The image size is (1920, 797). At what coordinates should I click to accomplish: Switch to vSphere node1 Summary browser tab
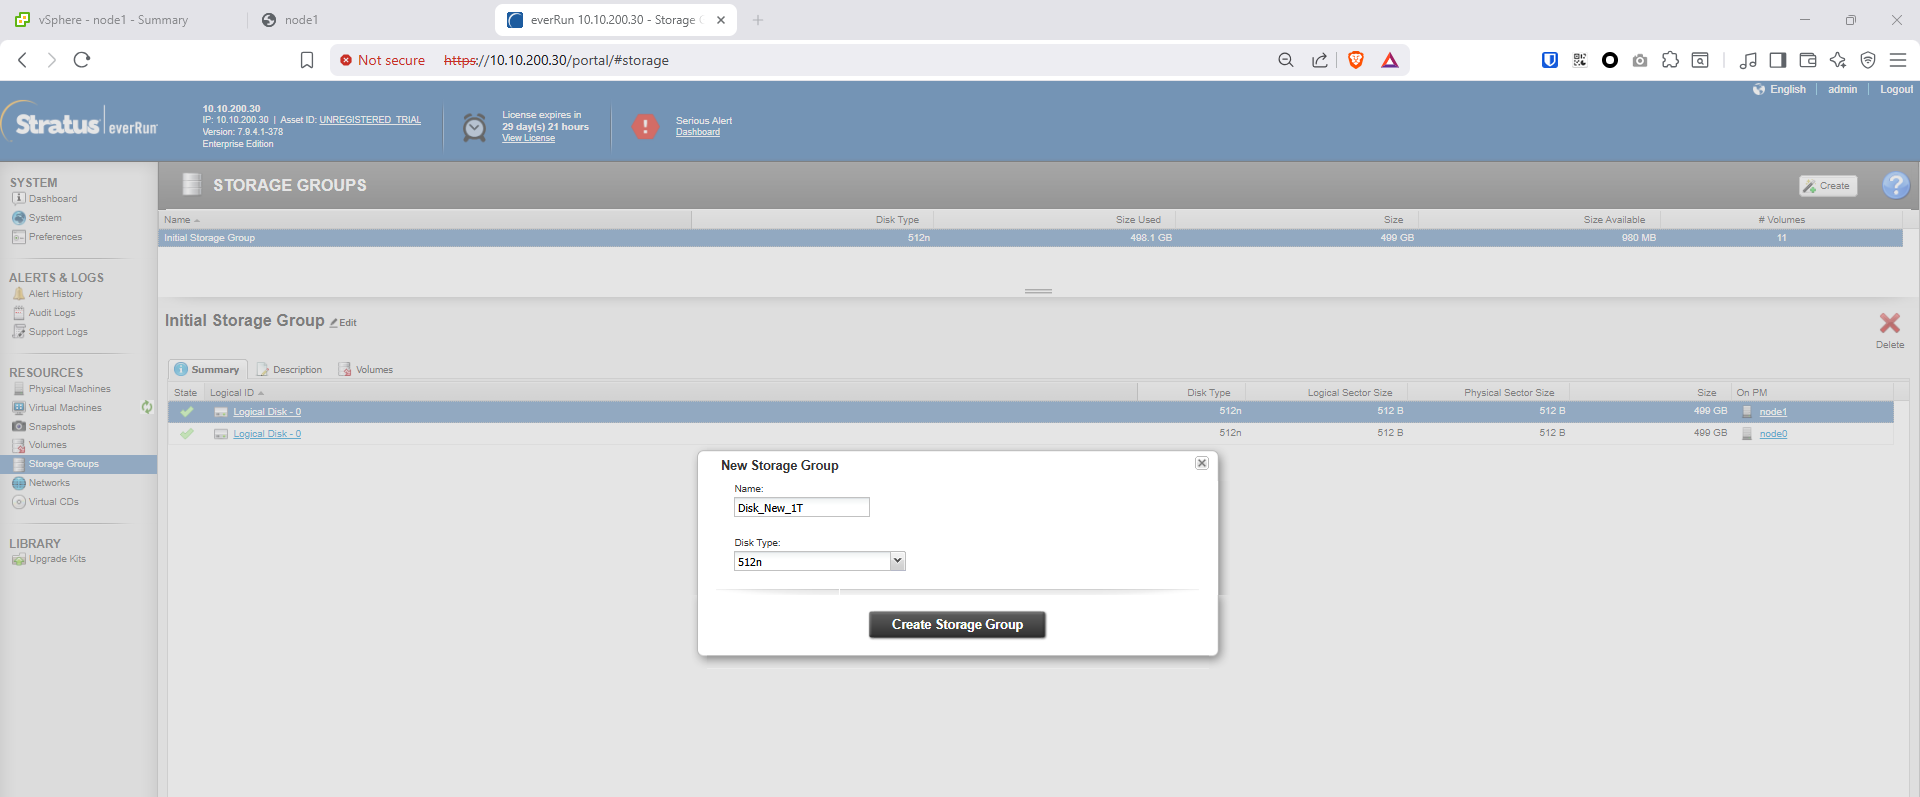point(112,20)
